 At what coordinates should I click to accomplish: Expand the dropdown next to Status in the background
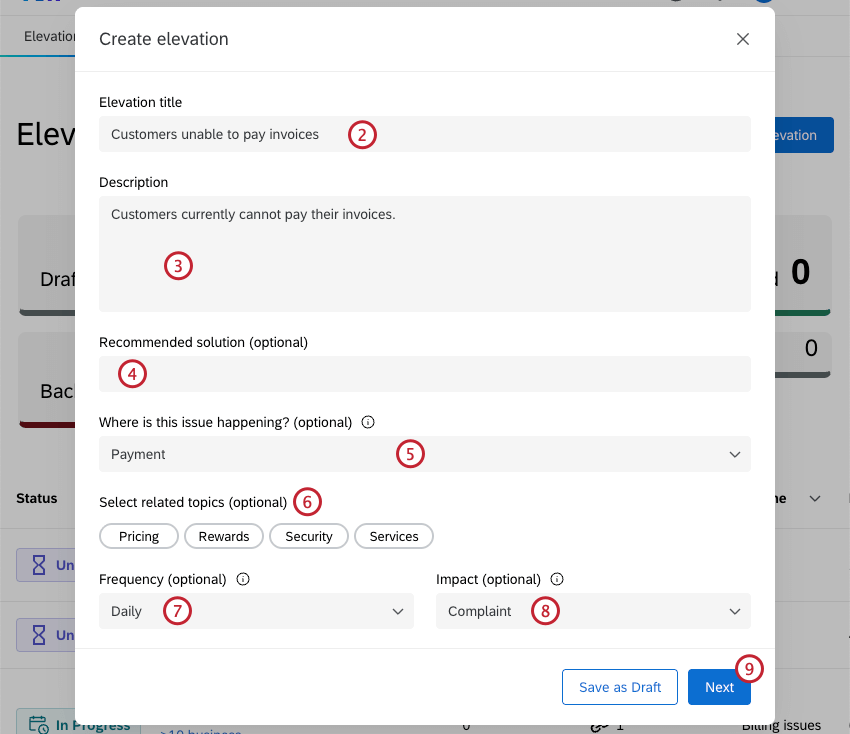(x=814, y=498)
